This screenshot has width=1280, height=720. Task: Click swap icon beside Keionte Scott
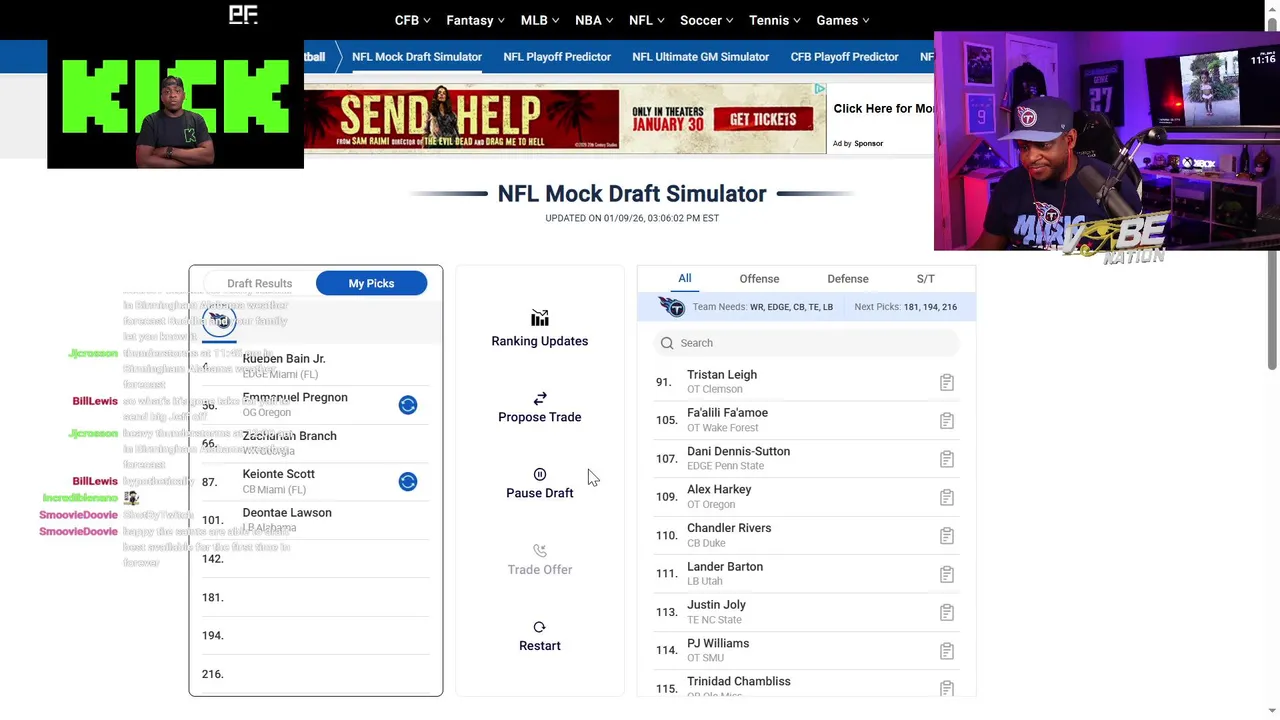point(408,482)
